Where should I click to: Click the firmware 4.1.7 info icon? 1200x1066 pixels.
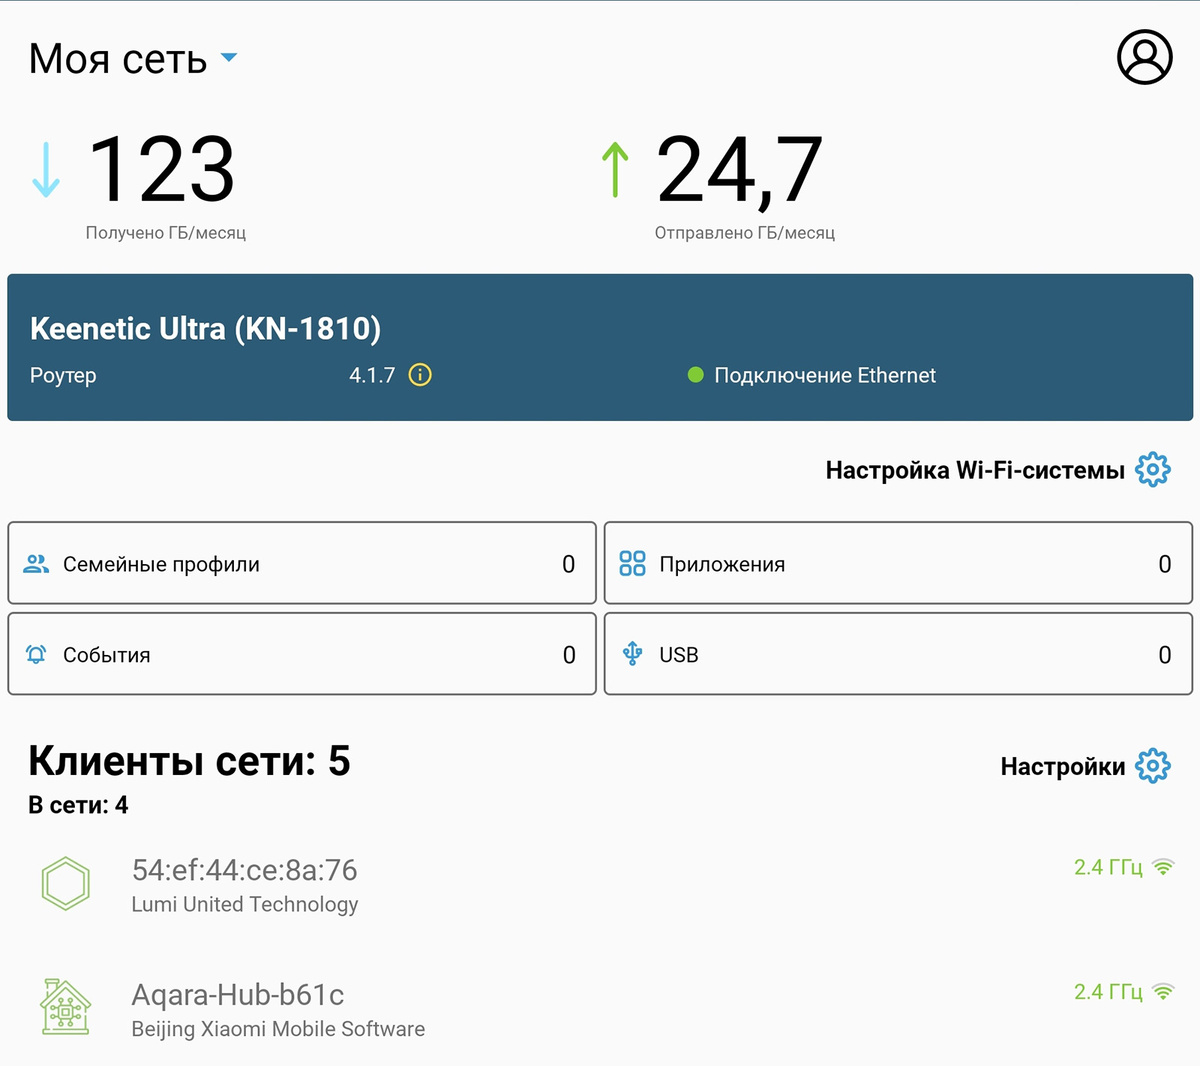click(x=420, y=376)
